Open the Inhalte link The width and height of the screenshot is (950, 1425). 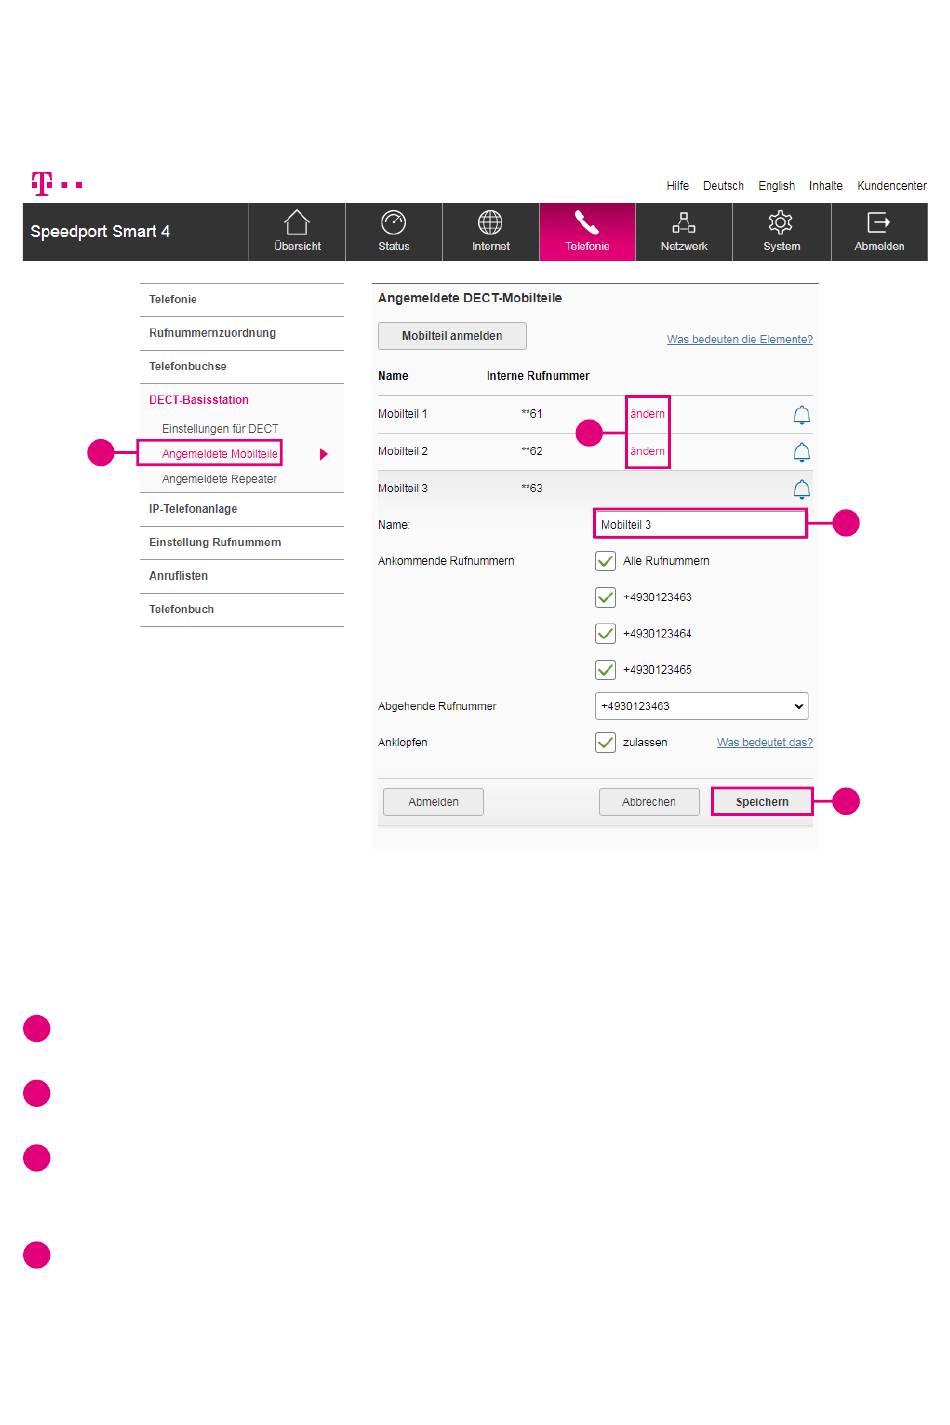(x=826, y=186)
